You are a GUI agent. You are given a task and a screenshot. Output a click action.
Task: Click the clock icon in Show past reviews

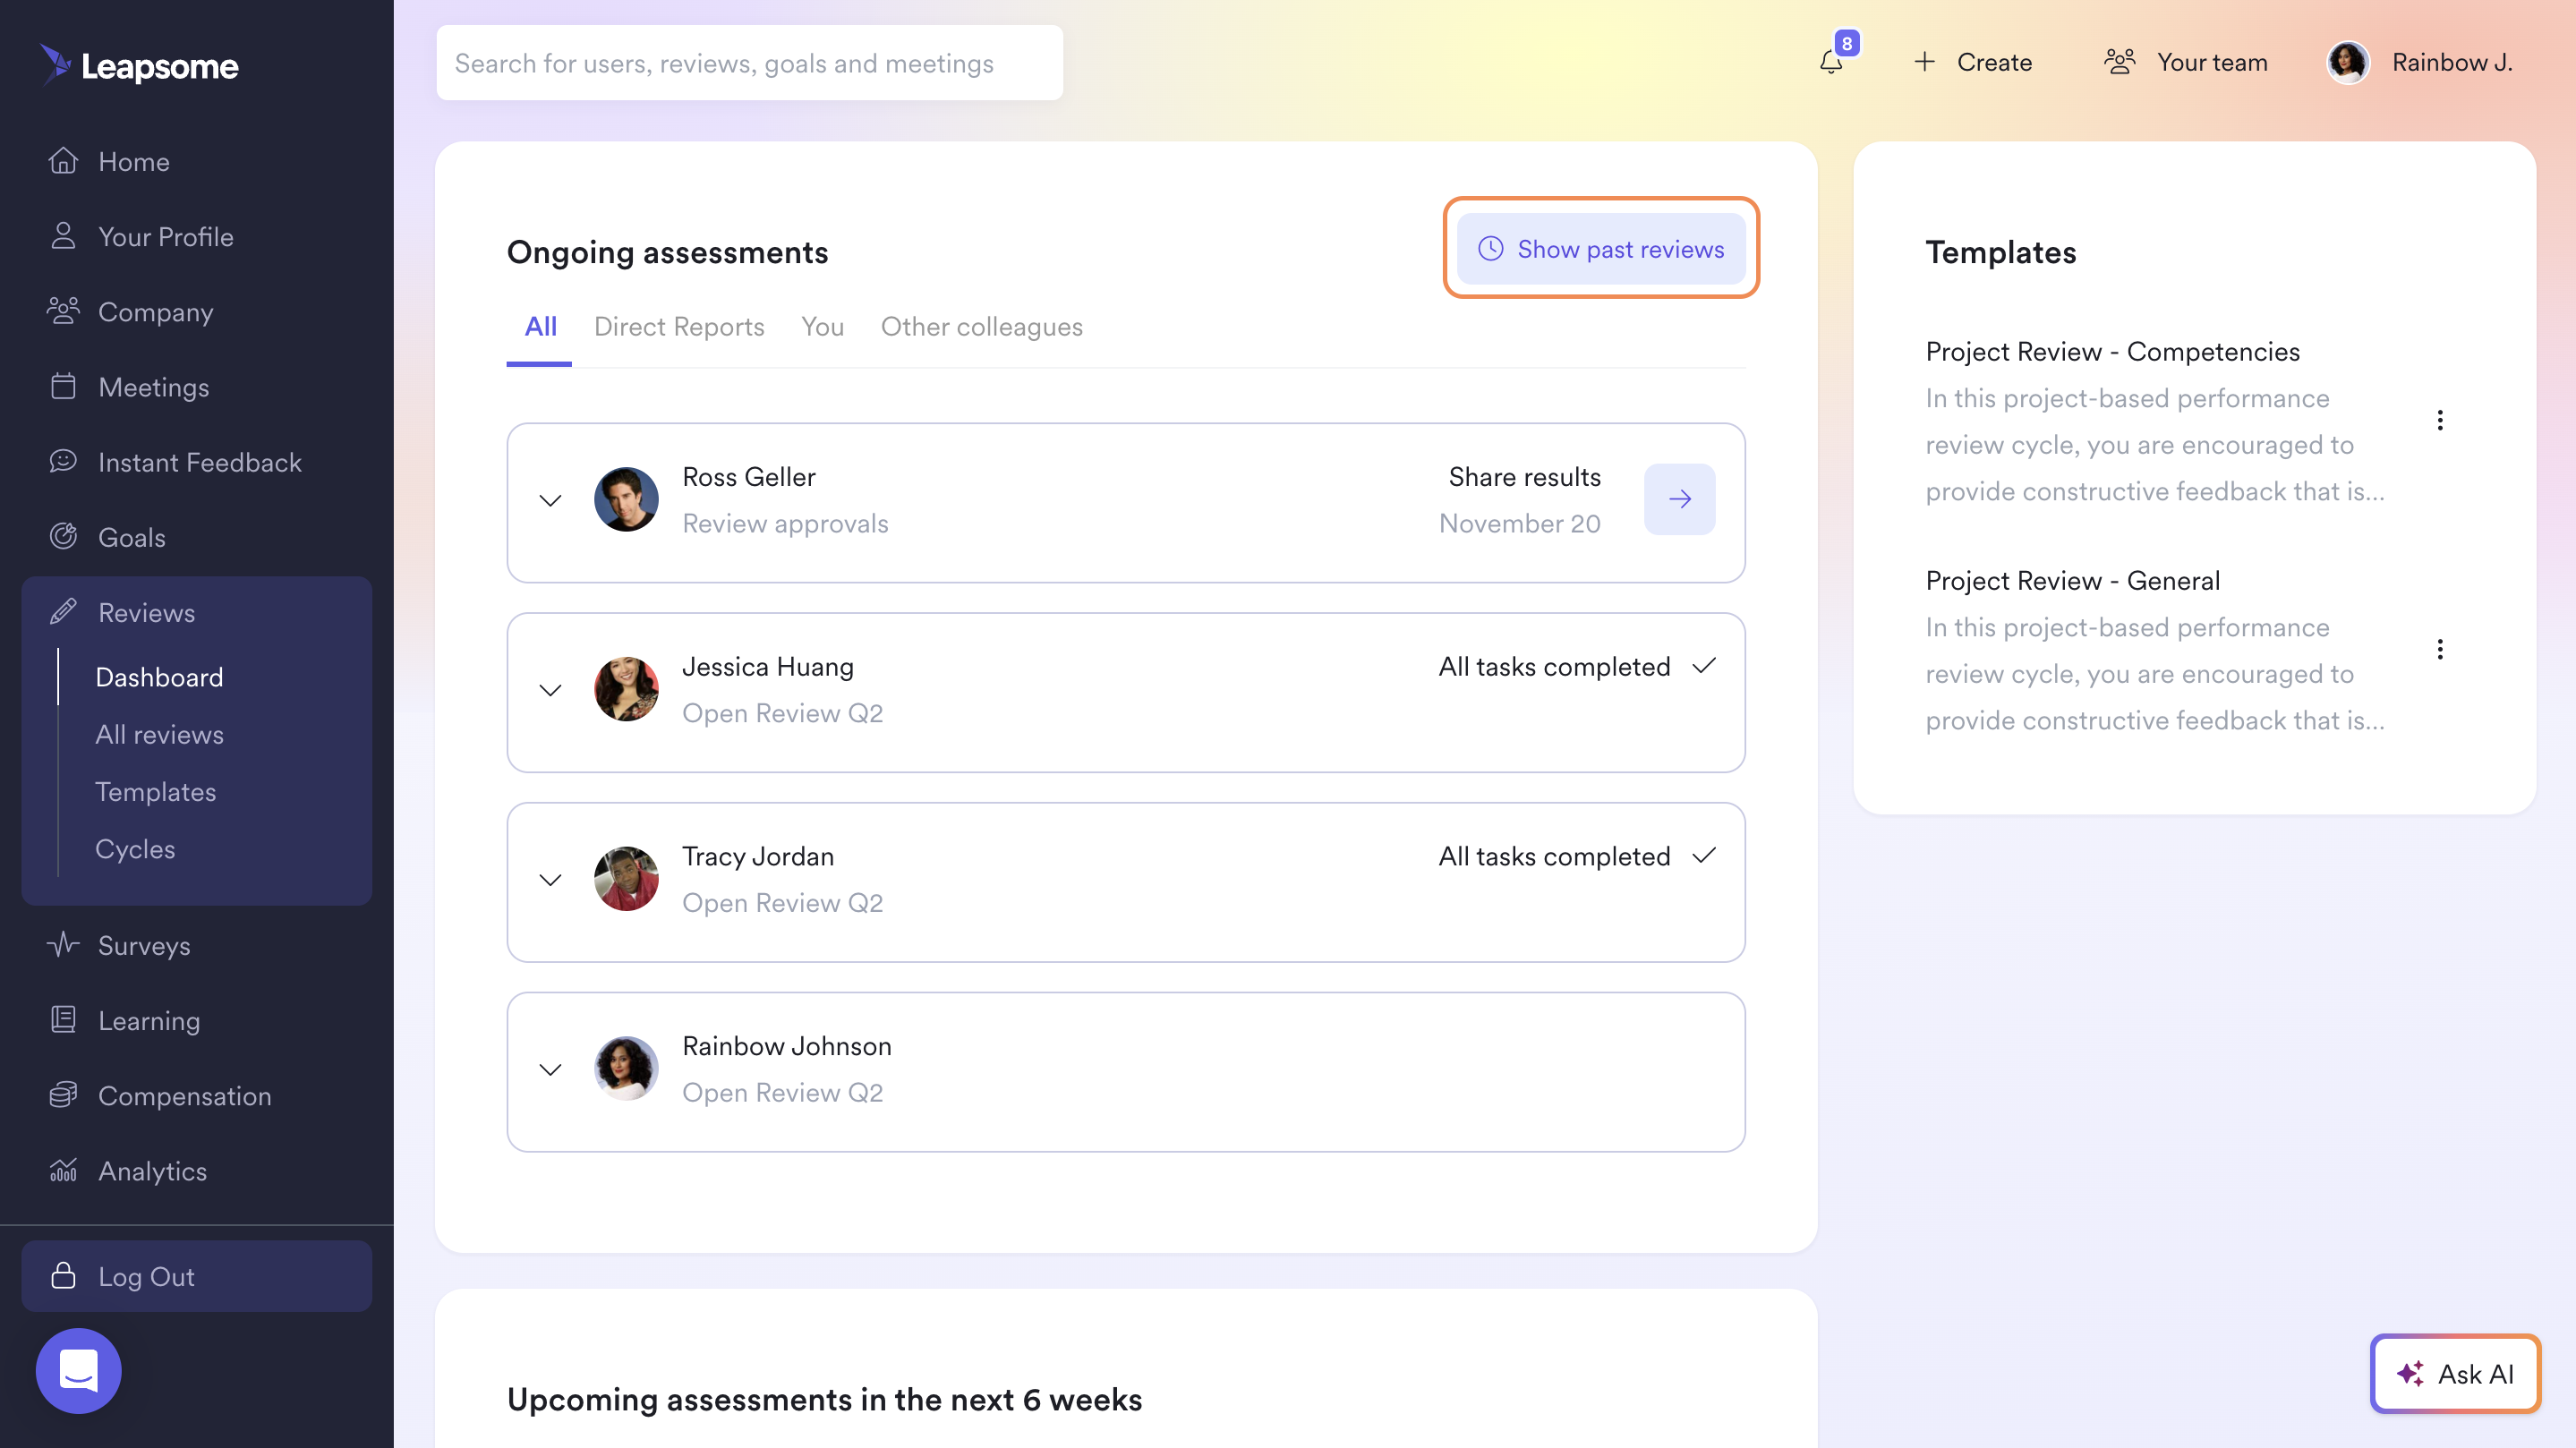pos(1490,249)
